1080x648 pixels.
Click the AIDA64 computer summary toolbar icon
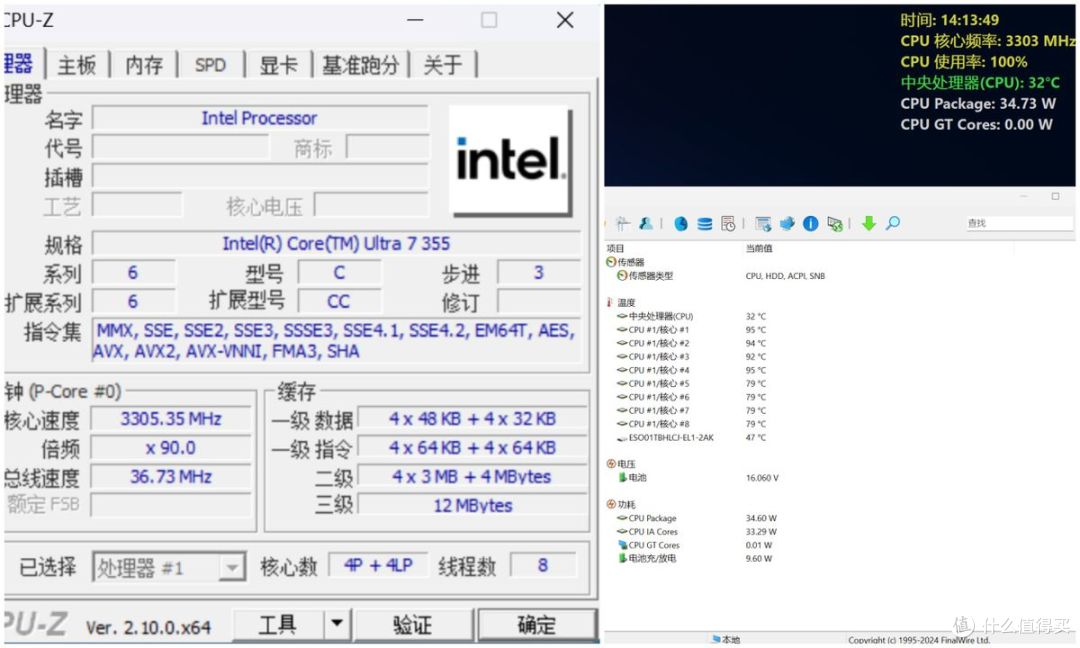(x=623, y=223)
